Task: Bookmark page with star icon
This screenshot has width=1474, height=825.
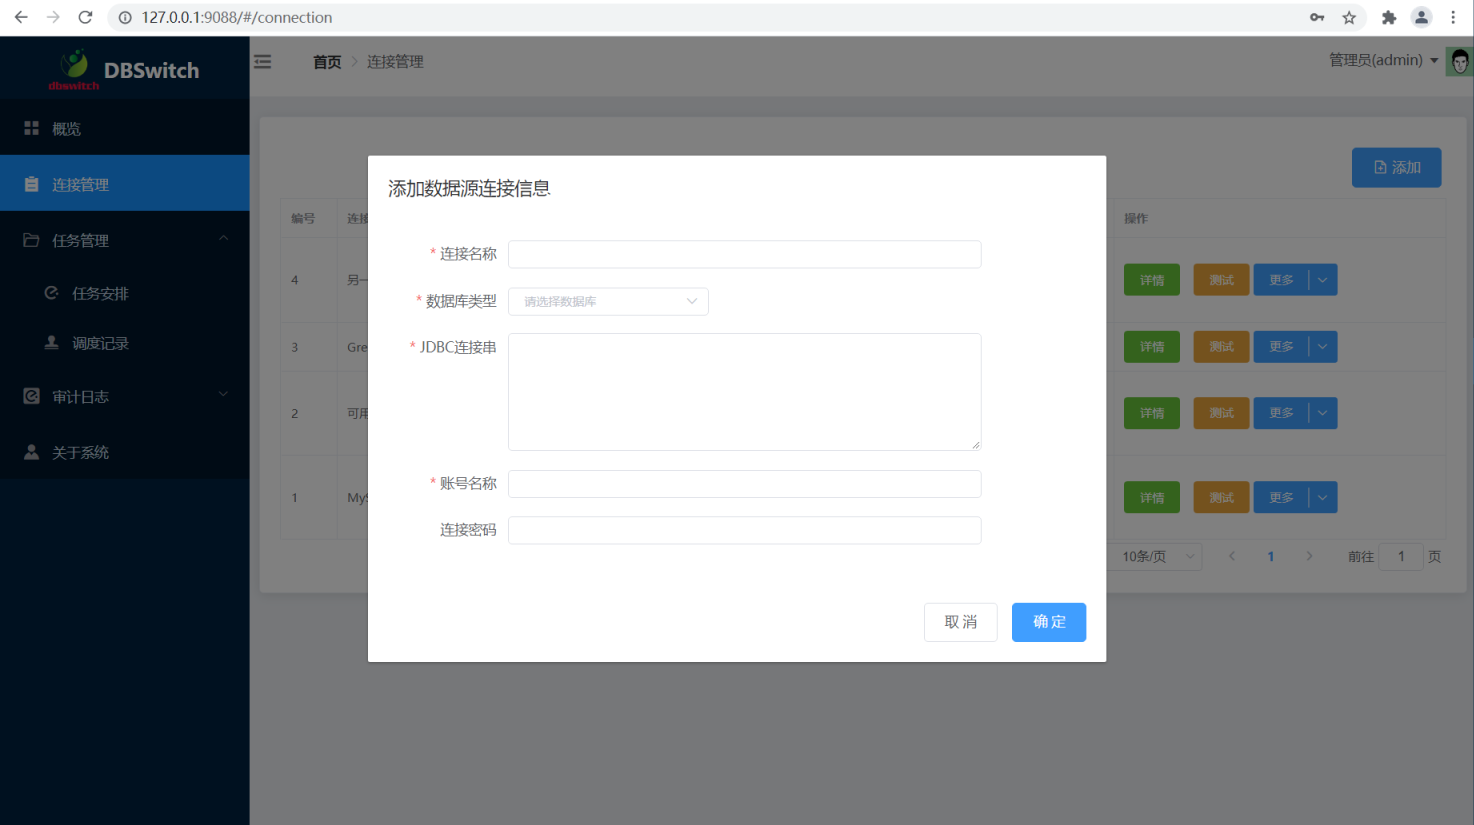Action: [x=1349, y=17]
